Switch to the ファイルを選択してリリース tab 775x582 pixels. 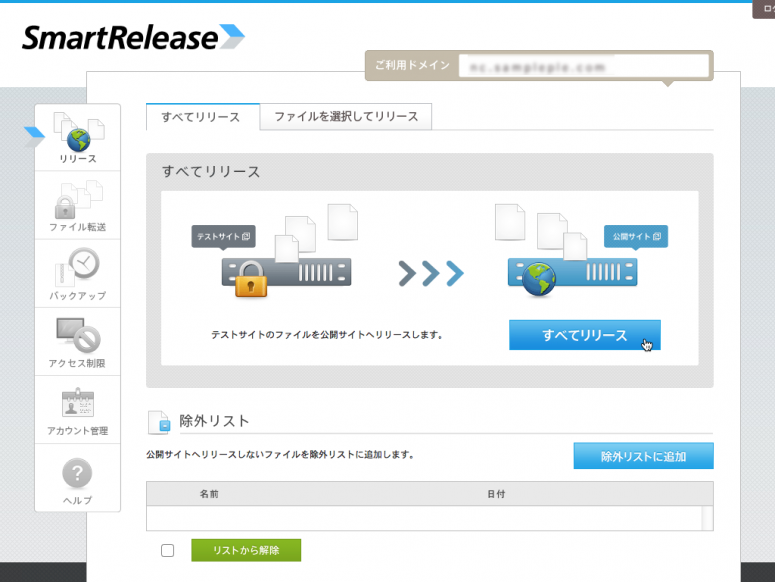[x=346, y=117]
